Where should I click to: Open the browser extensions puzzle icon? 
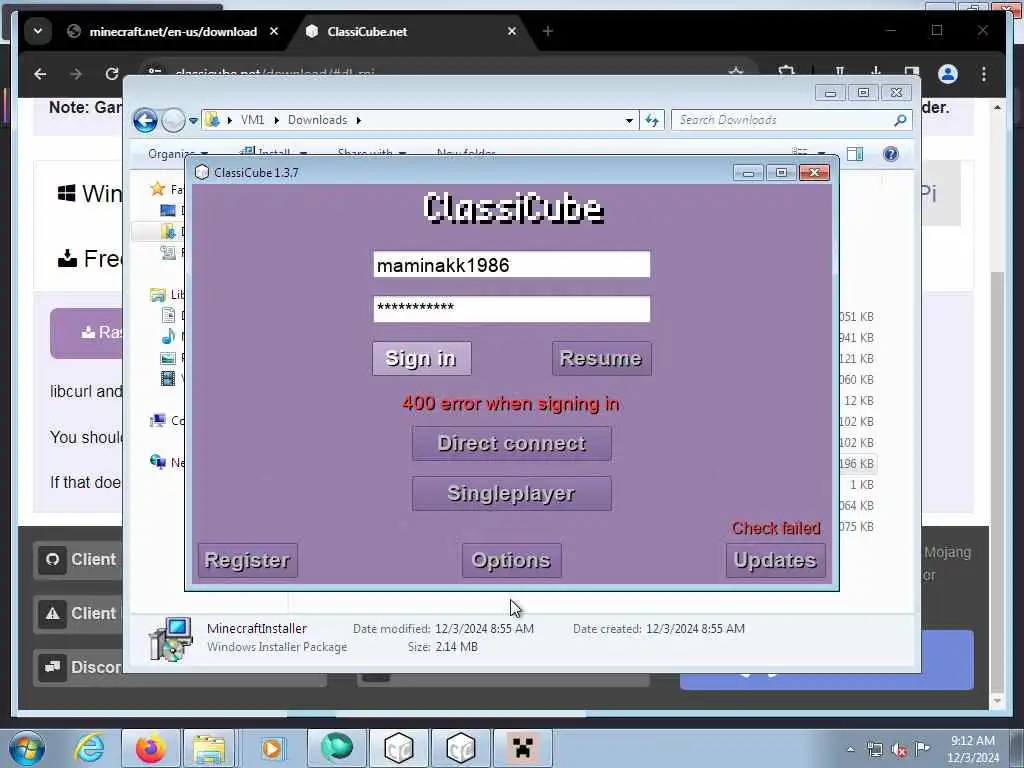click(786, 72)
